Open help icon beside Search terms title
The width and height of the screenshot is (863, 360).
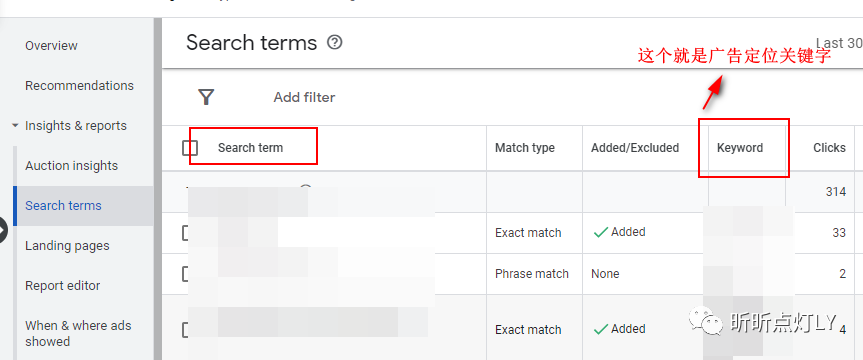(x=335, y=42)
